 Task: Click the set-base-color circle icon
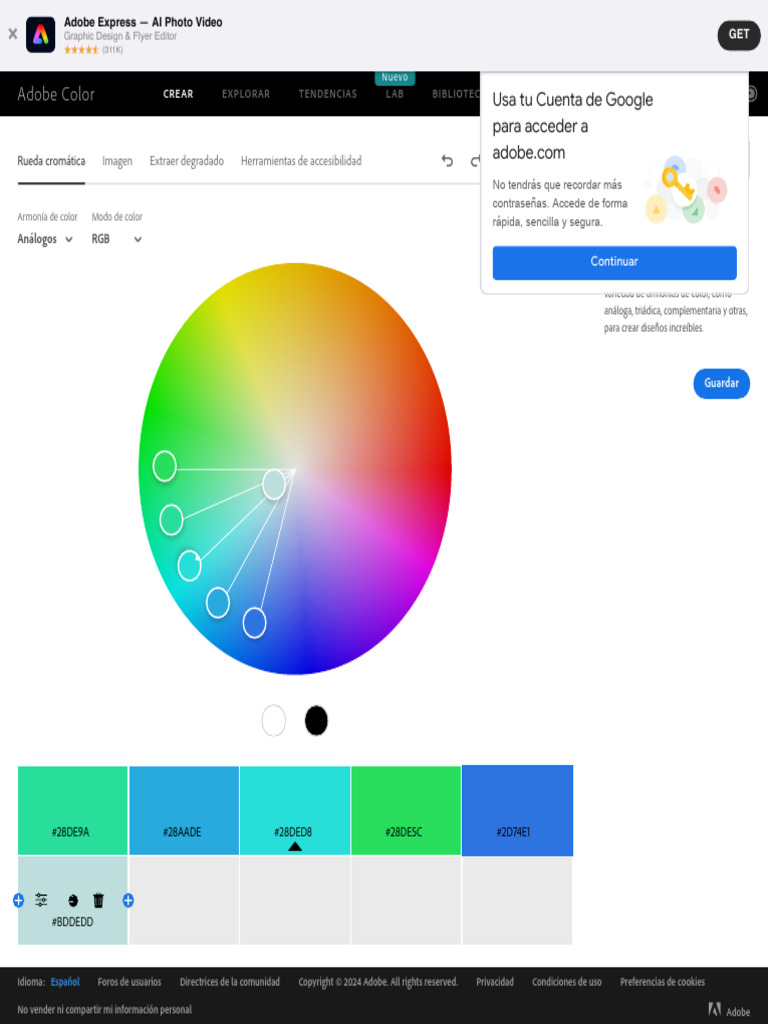73,901
